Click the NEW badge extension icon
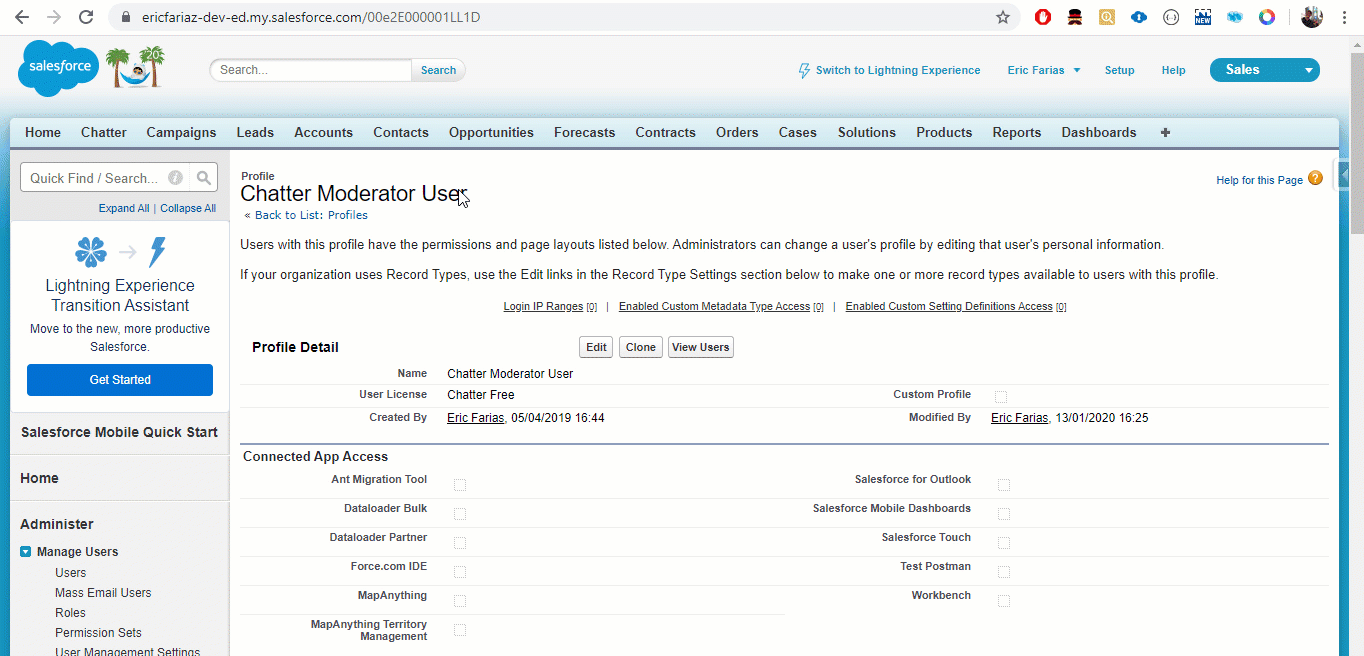This screenshot has height=656, width=1364. (1203, 17)
